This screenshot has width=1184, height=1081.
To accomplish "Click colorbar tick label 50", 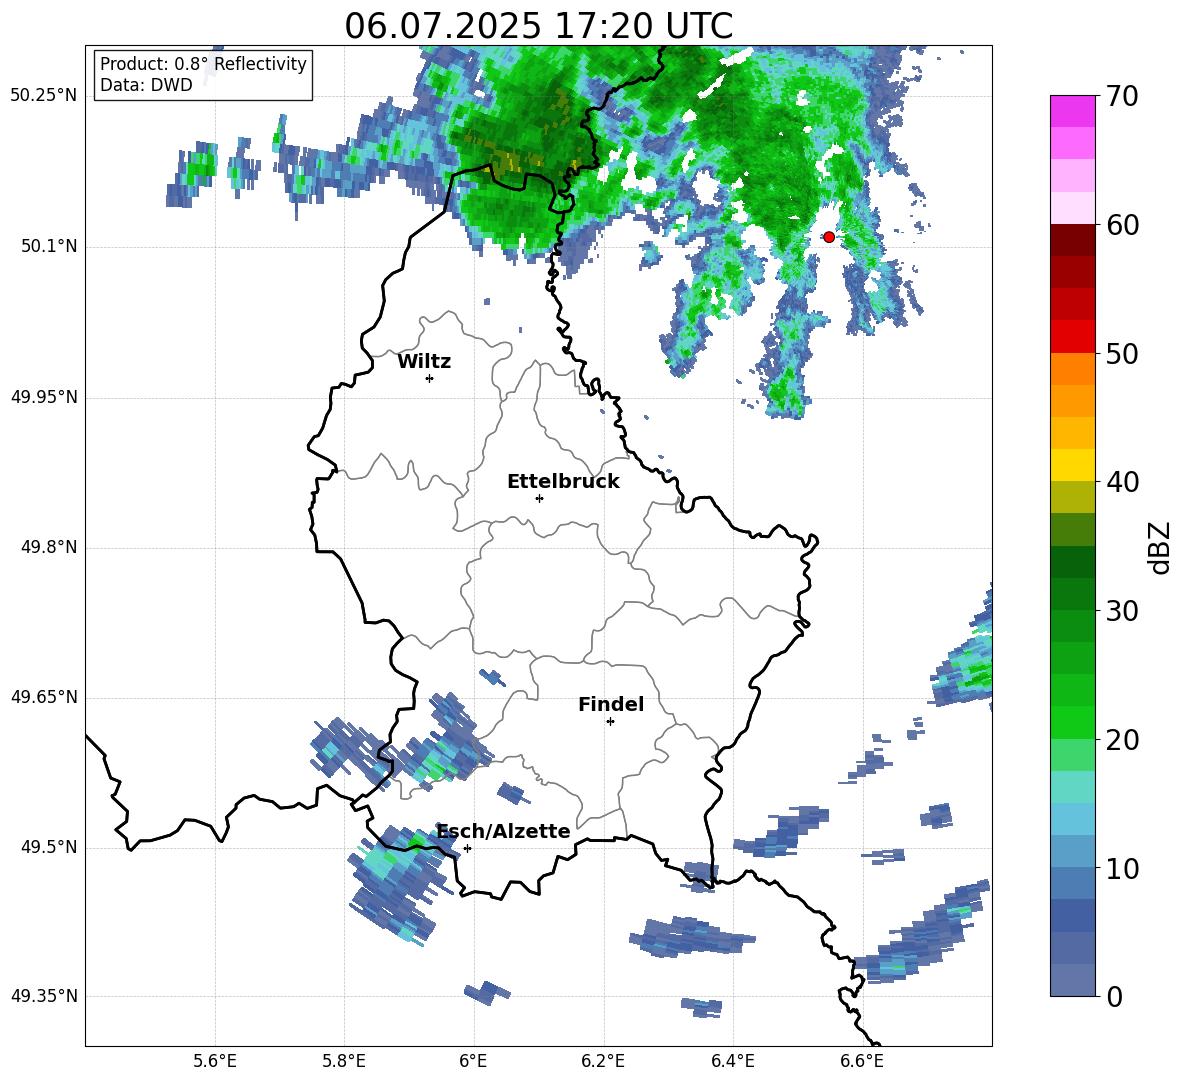I will coord(1121,354).
